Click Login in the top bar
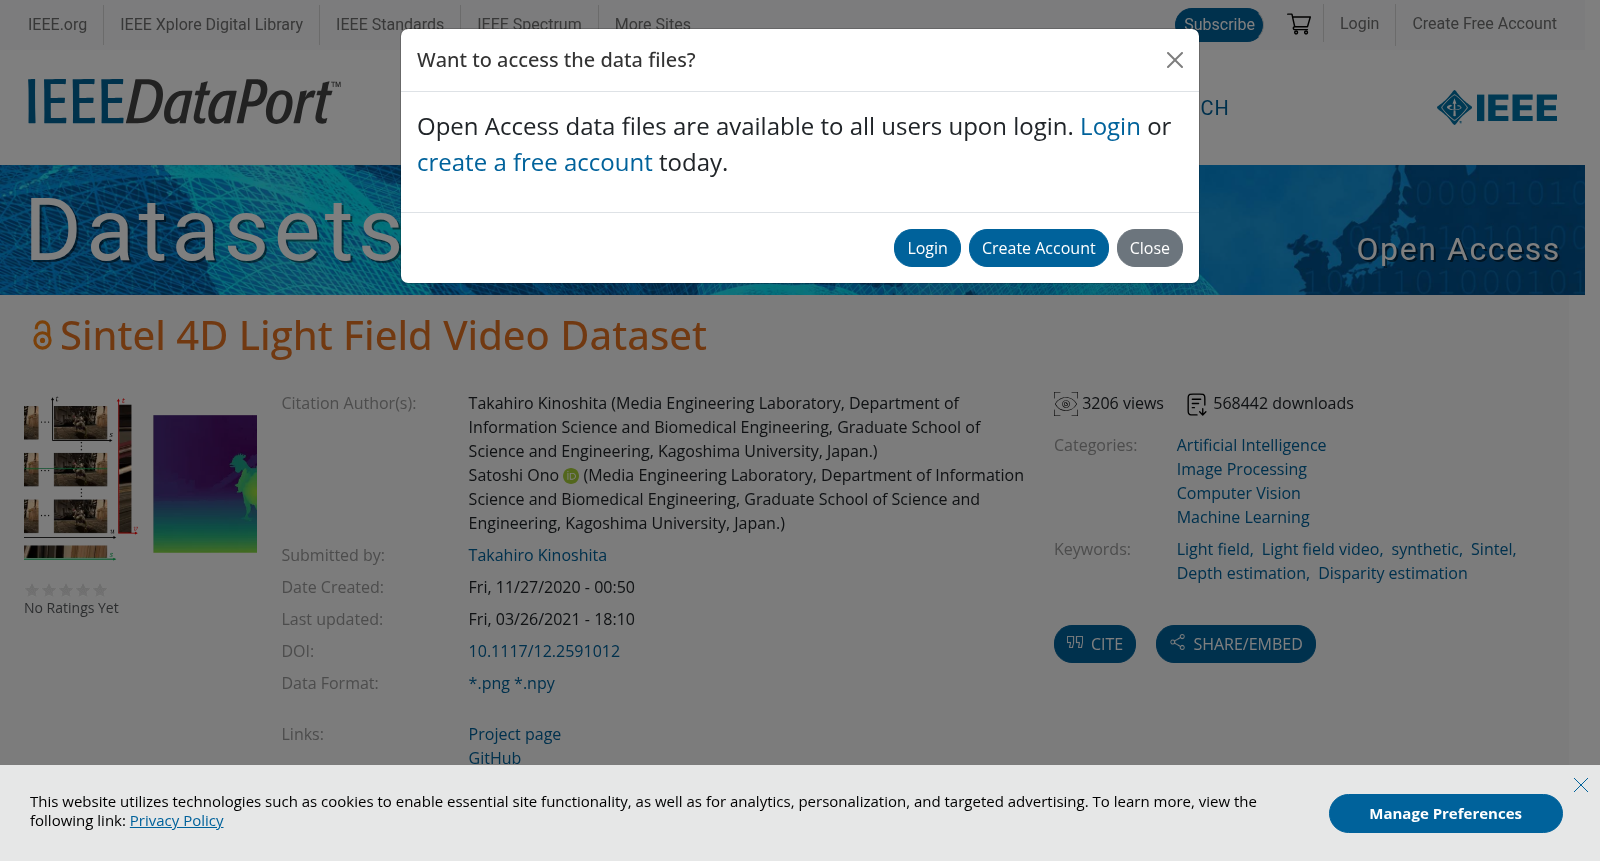The image size is (1600, 861). pos(1360,24)
